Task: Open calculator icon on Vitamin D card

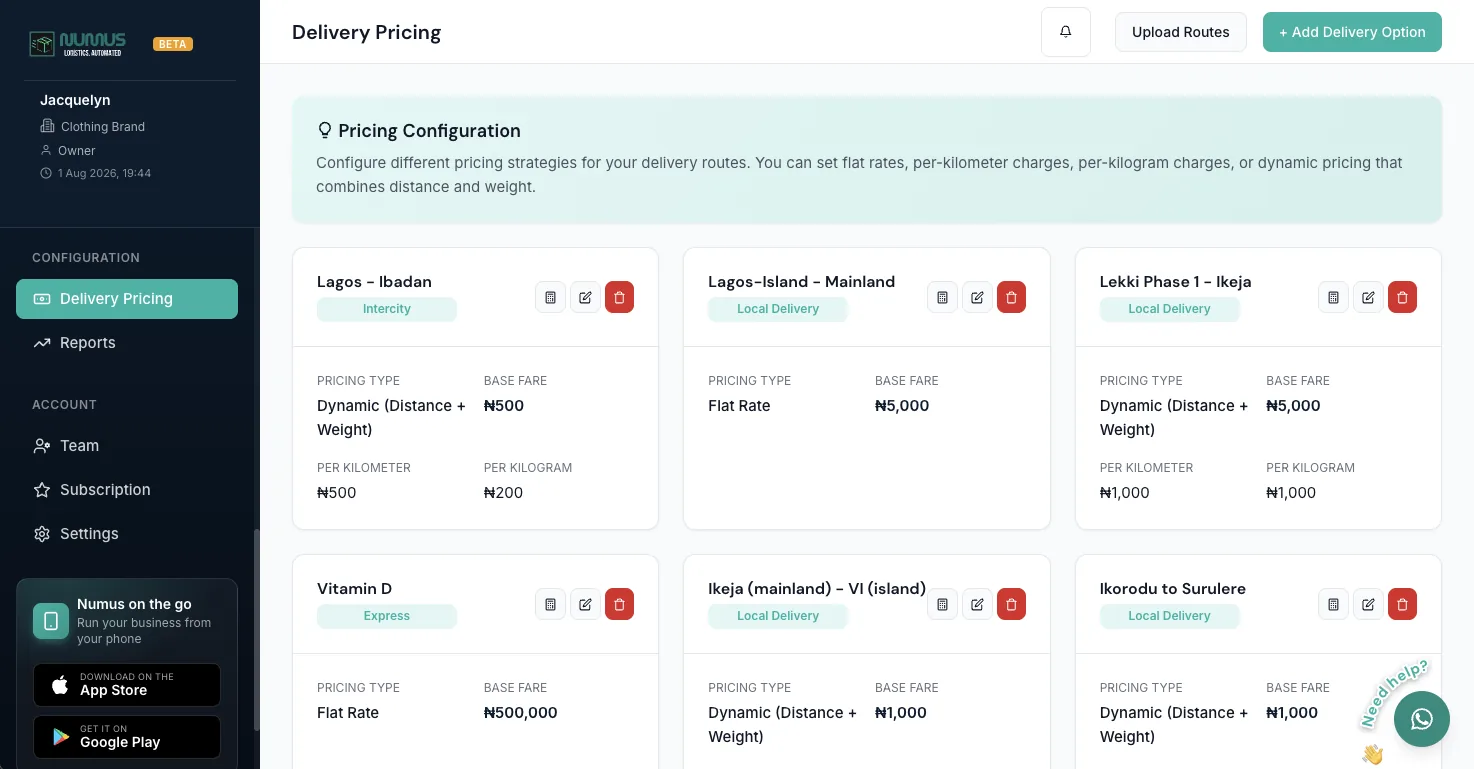Action: pyautogui.click(x=550, y=604)
